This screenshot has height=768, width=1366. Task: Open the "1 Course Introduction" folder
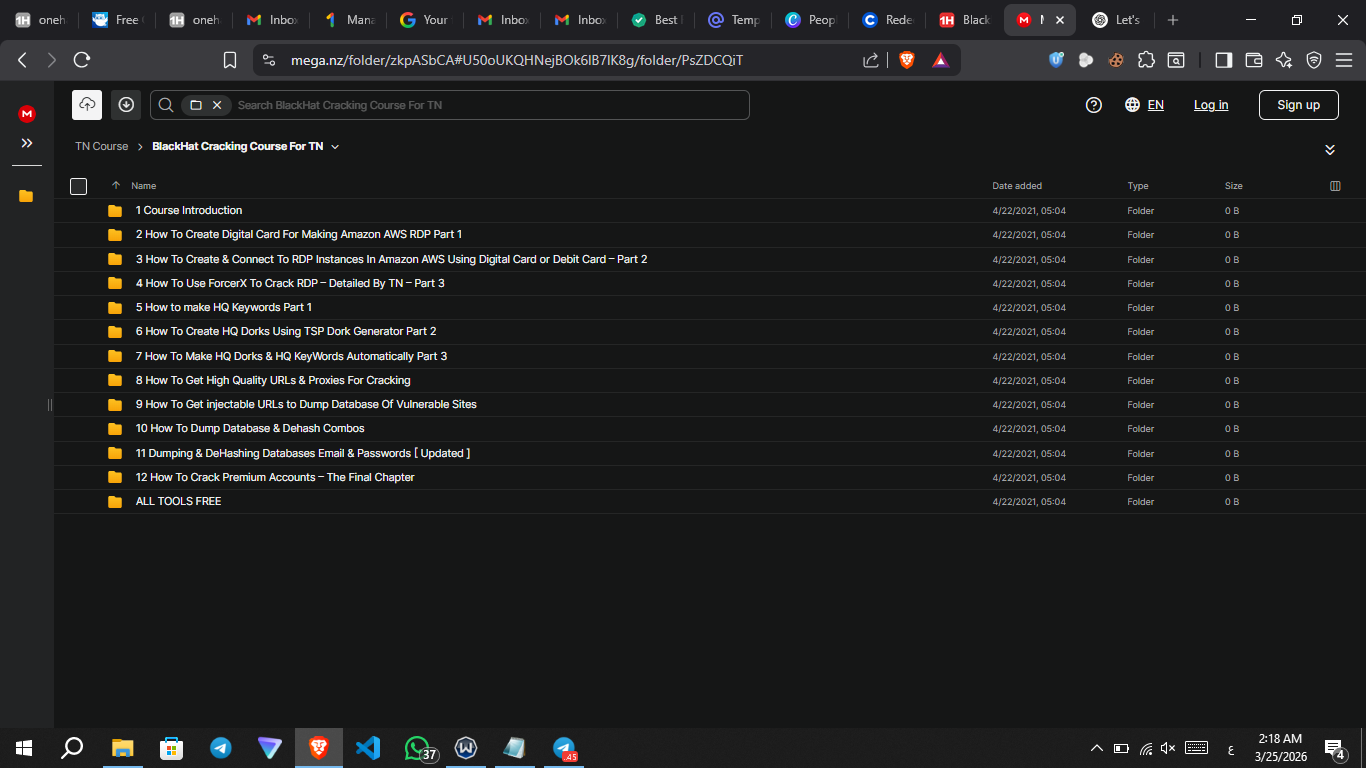[189, 211]
